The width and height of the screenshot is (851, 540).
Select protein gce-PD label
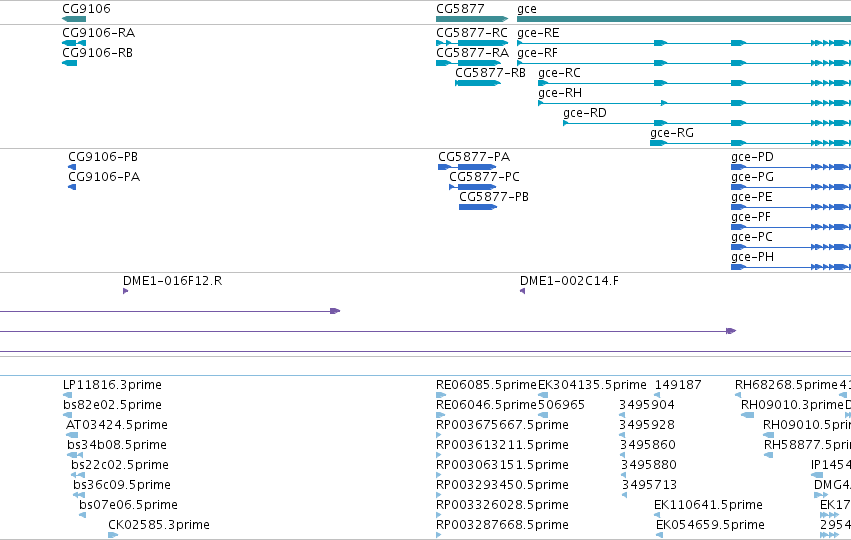tap(753, 157)
